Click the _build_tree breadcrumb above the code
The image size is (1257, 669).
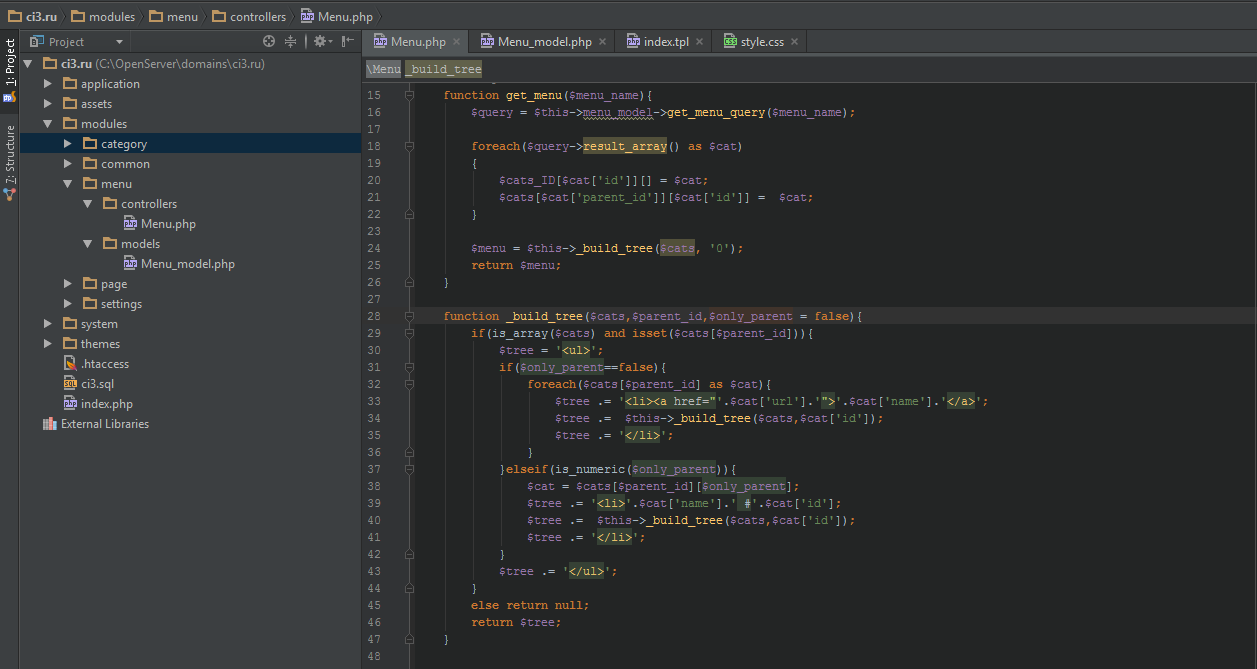pyautogui.click(x=444, y=69)
